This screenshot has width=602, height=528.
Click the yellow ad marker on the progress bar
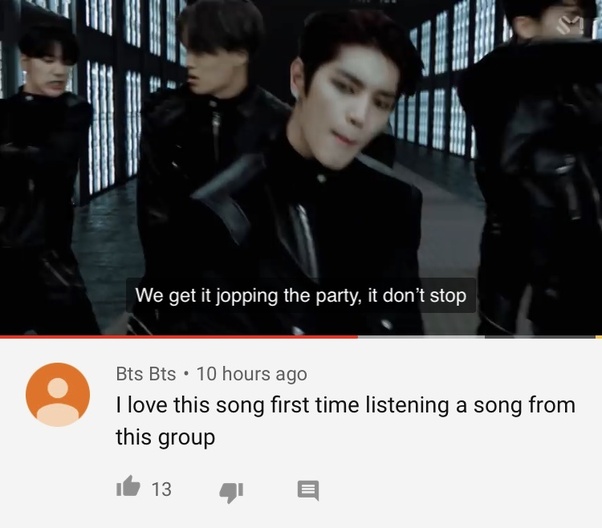[x=598, y=337]
